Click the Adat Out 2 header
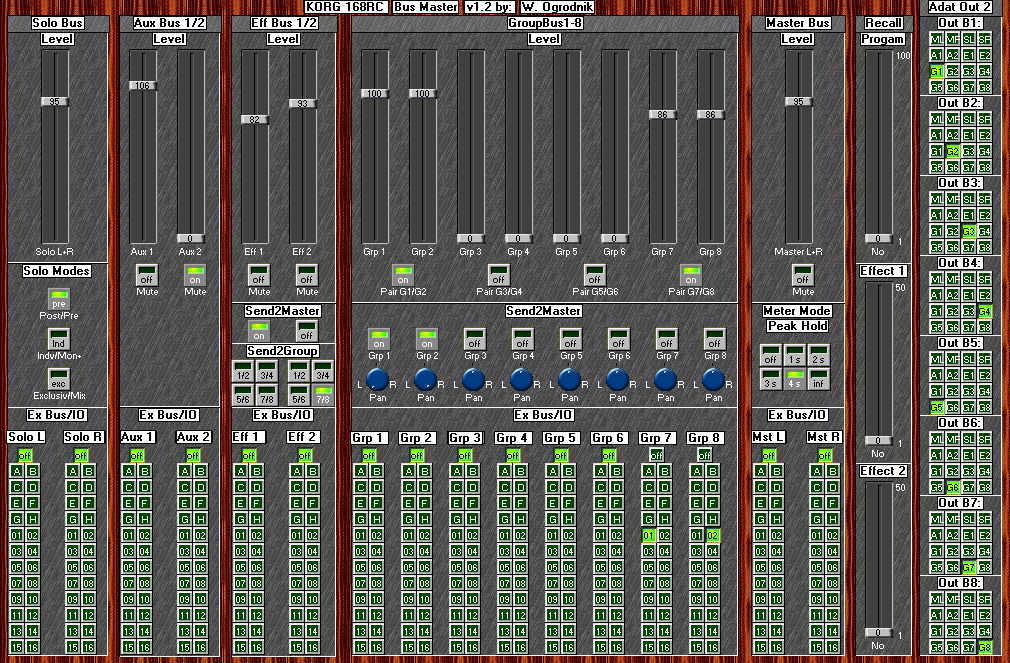The height and width of the screenshot is (663, 1010). click(x=960, y=7)
